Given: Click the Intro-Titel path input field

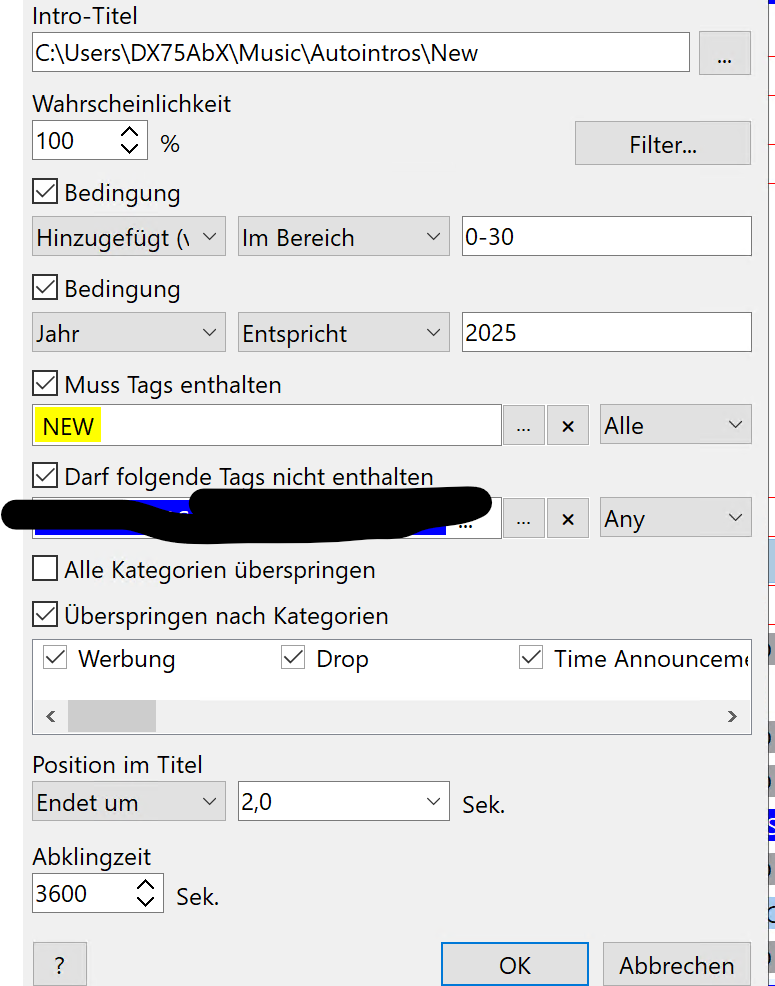Looking at the screenshot, I should click(361, 53).
